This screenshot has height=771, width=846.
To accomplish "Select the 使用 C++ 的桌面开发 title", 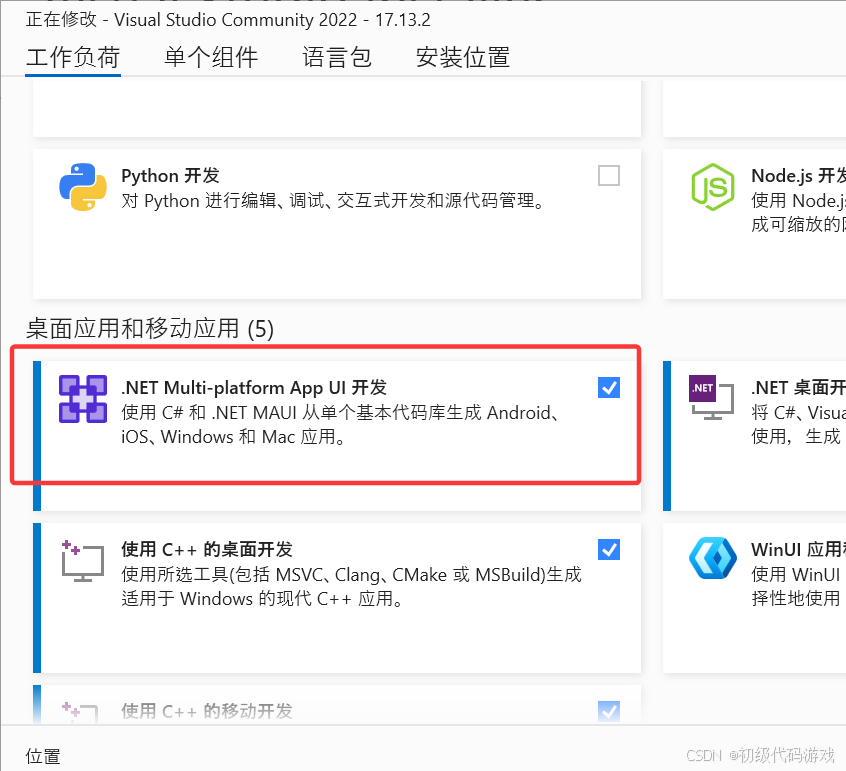I will 207,550.
